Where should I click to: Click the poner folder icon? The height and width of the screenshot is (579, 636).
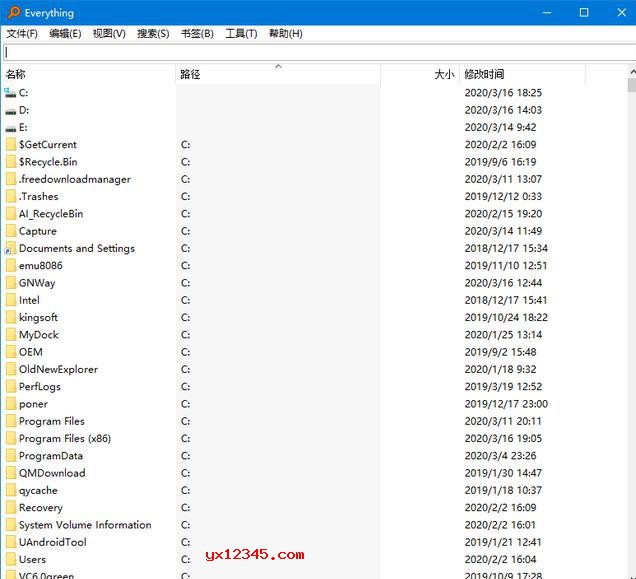[x=11, y=404]
